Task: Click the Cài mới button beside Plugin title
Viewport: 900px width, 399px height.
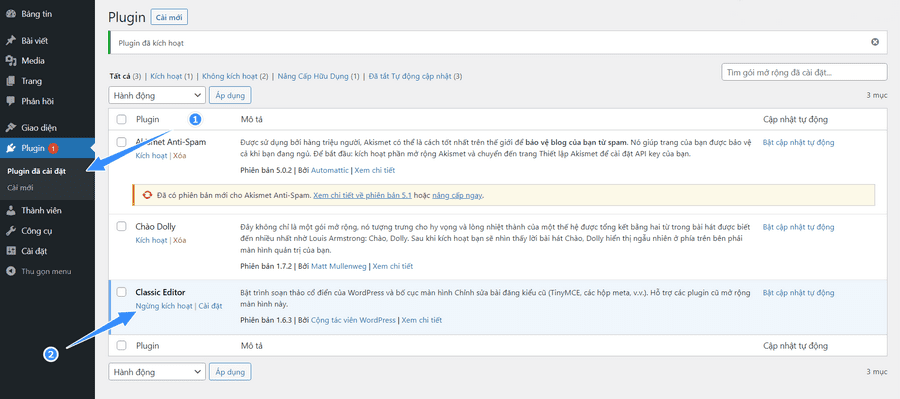Action: click(169, 17)
